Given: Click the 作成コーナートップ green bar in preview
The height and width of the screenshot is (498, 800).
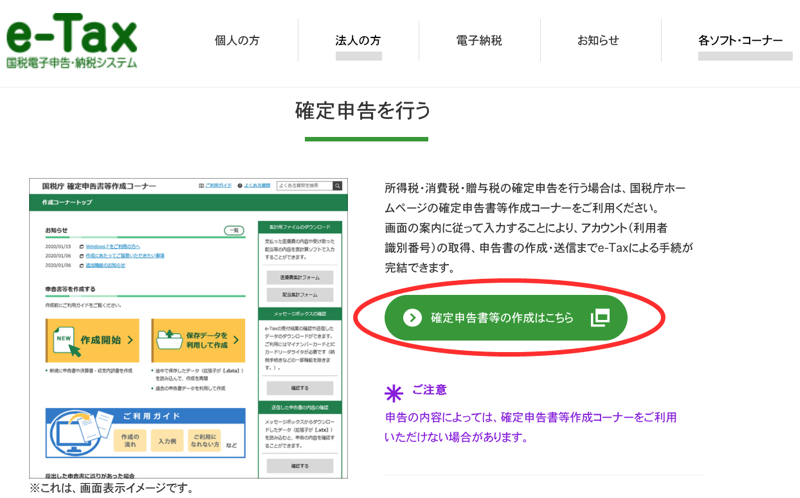Looking at the screenshot, I should [x=188, y=203].
